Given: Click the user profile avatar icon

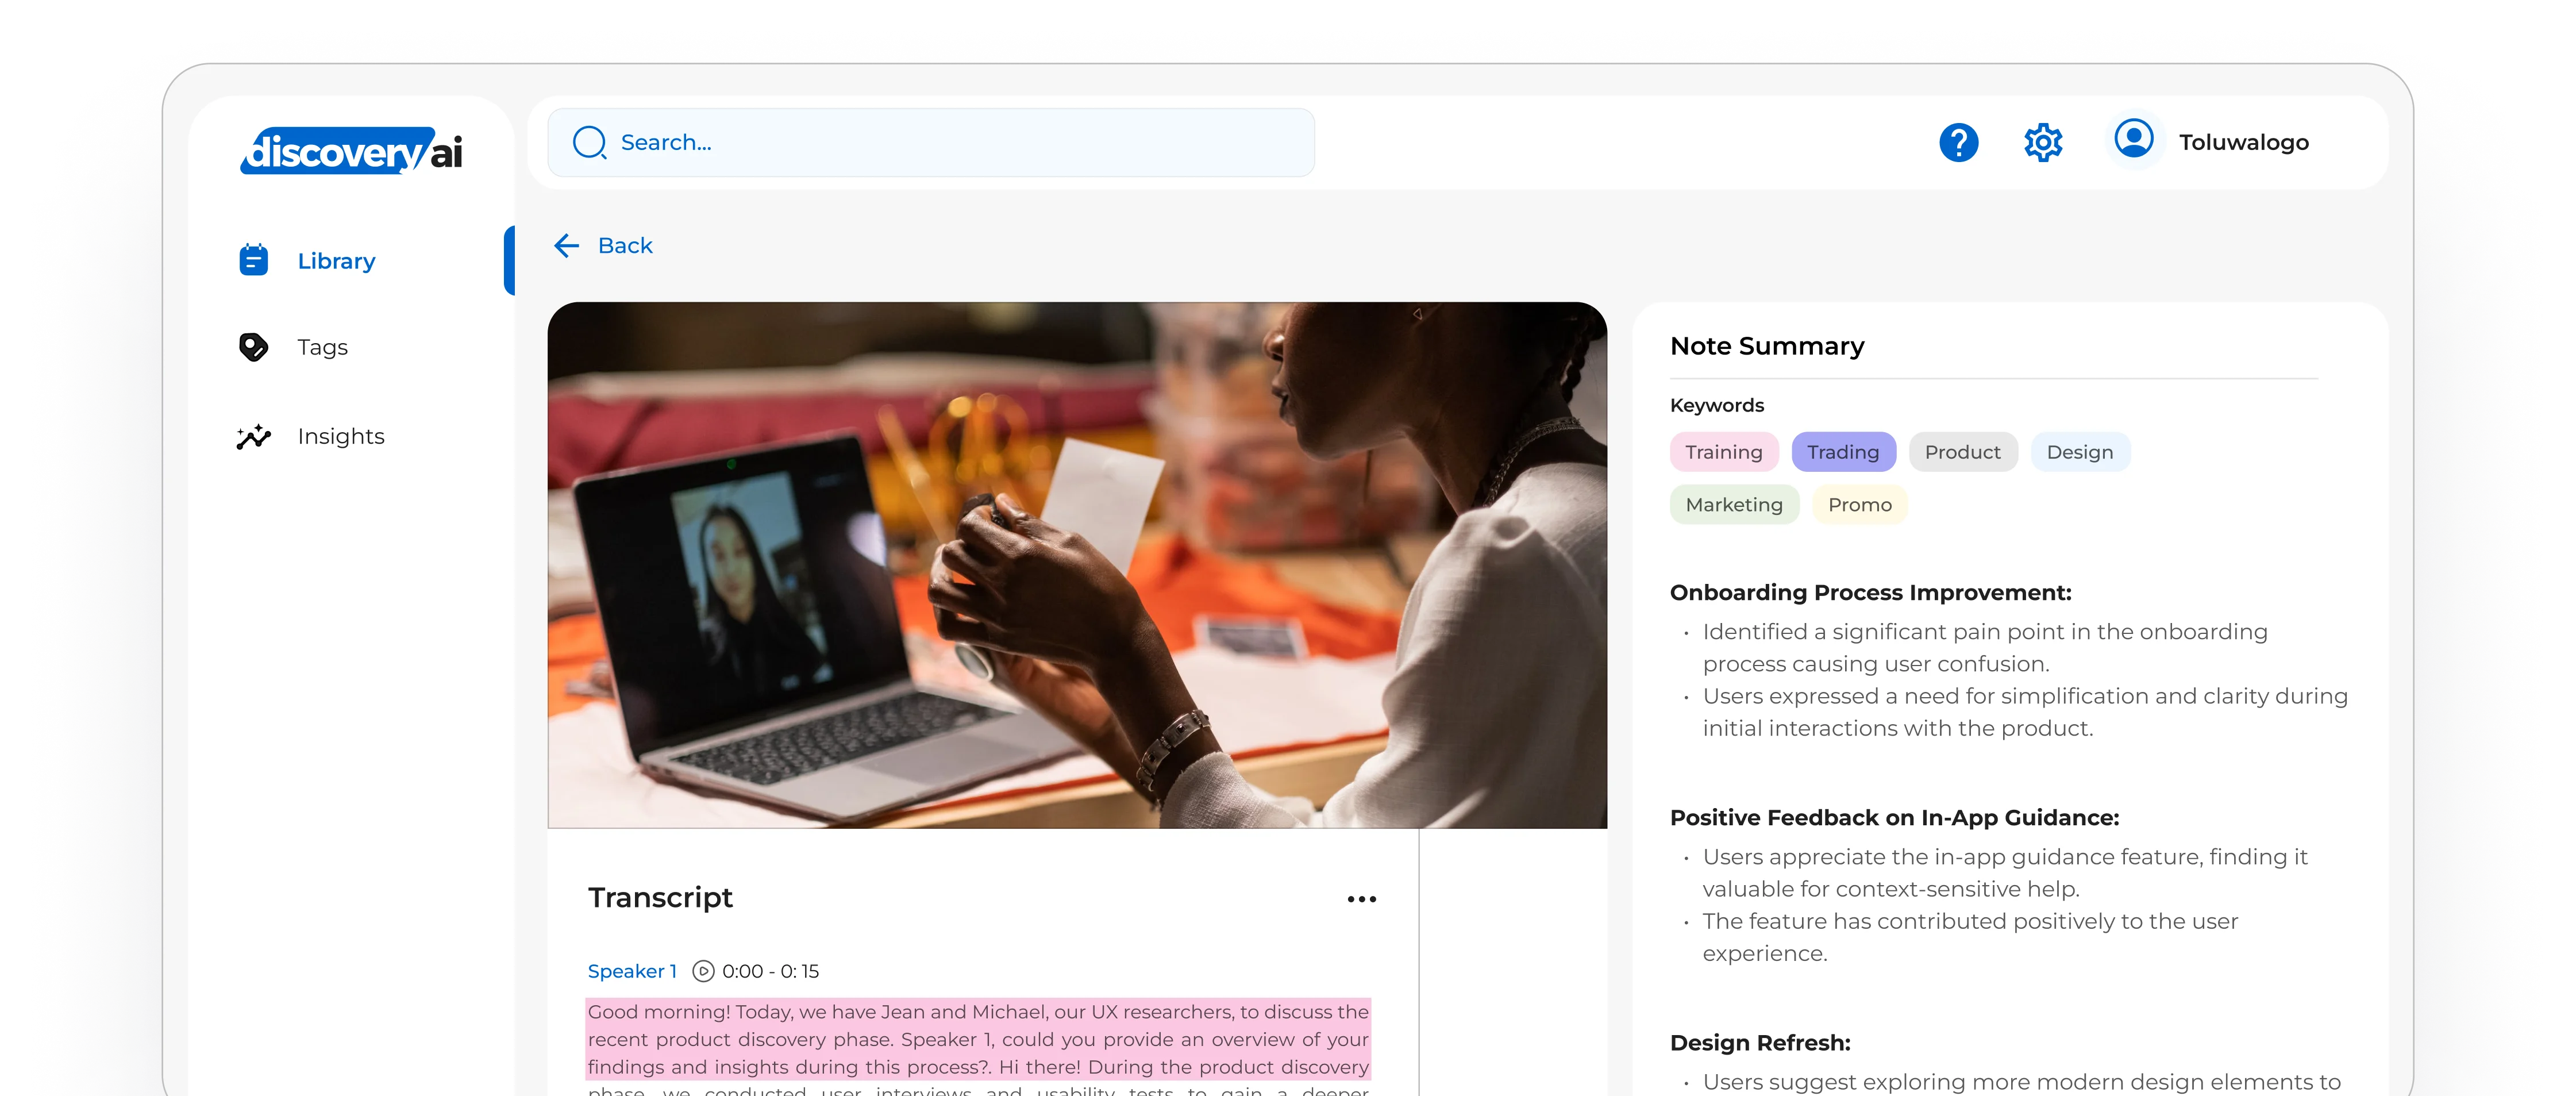Looking at the screenshot, I should [2134, 139].
